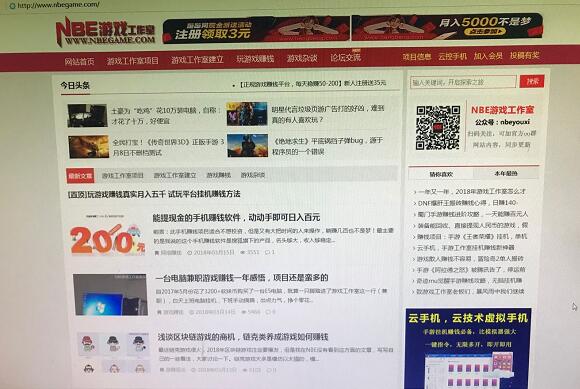
Task: Select the 游戏杂谈 tab in article list
Action: (x=253, y=175)
